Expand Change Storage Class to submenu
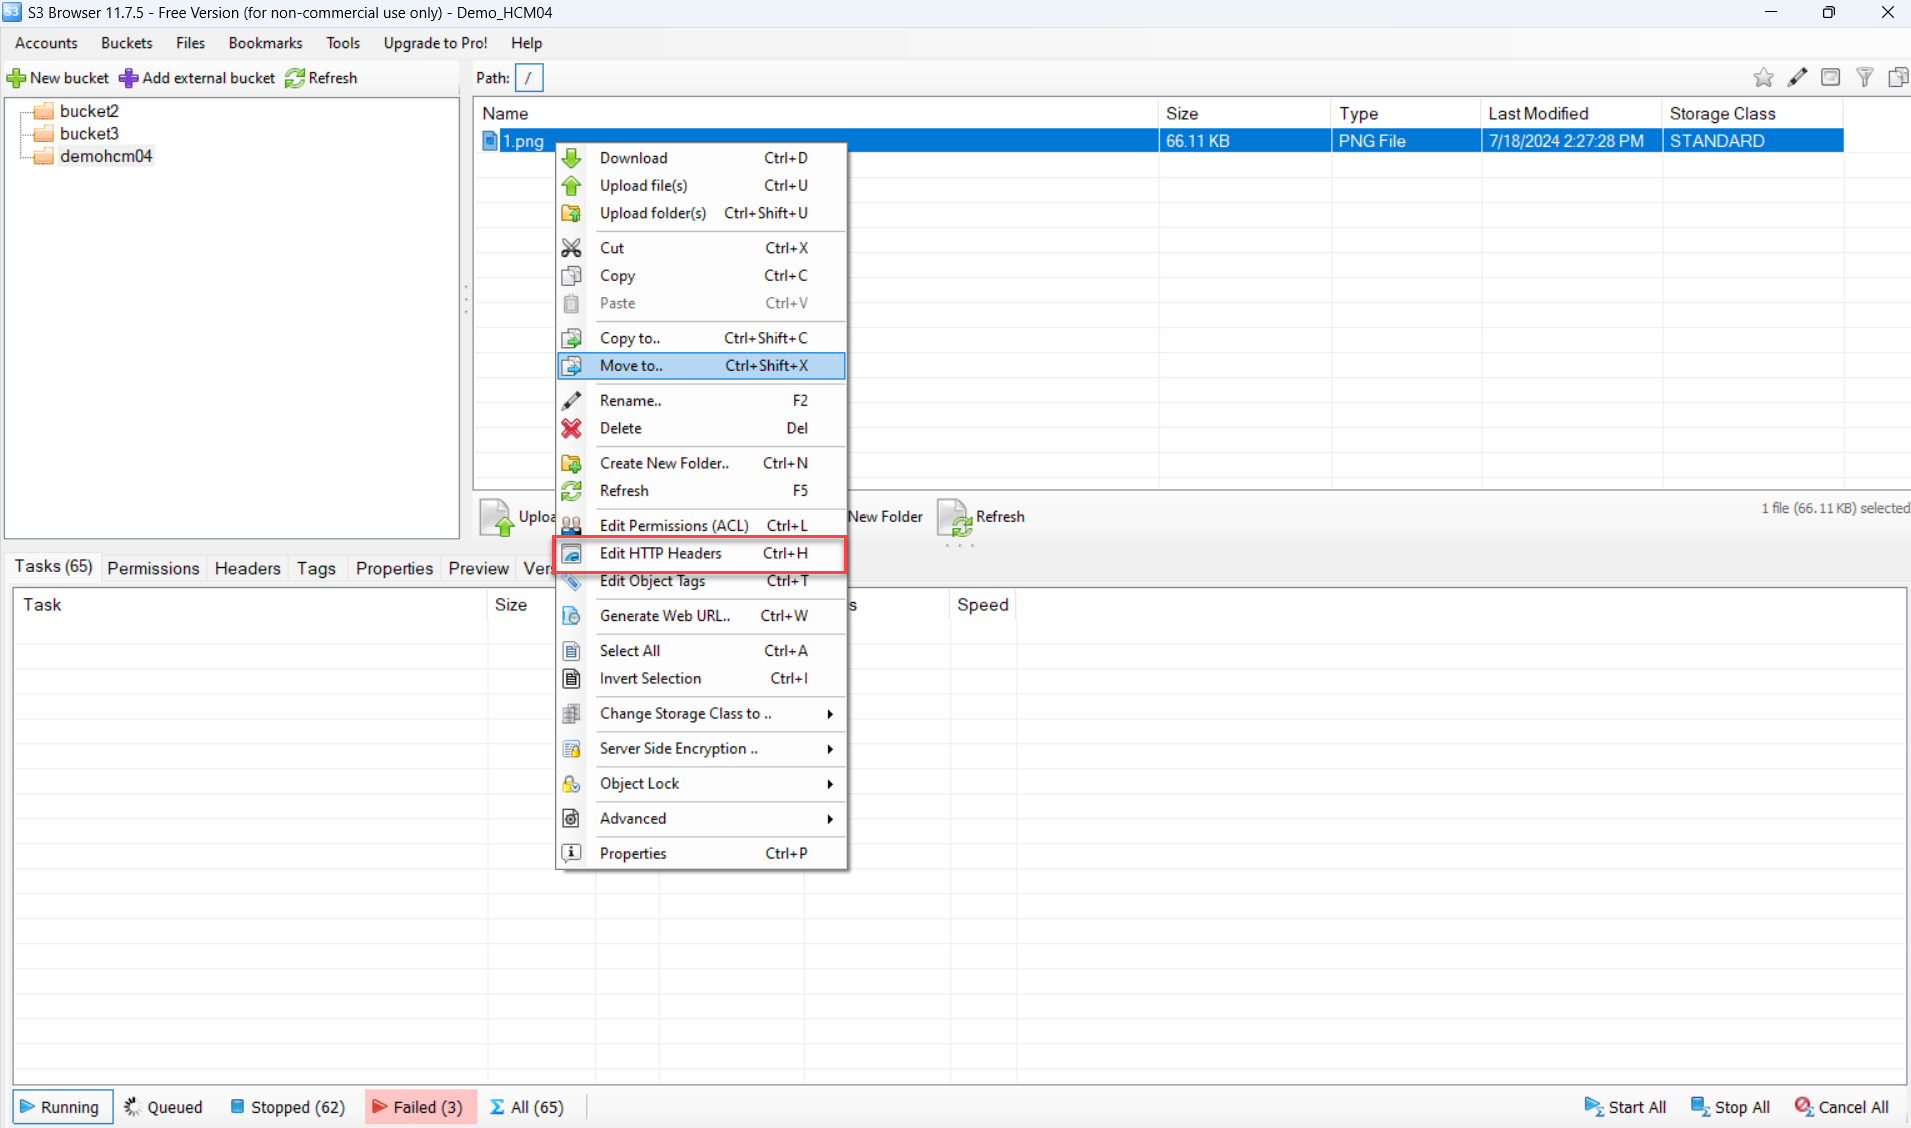 point(829,714)
